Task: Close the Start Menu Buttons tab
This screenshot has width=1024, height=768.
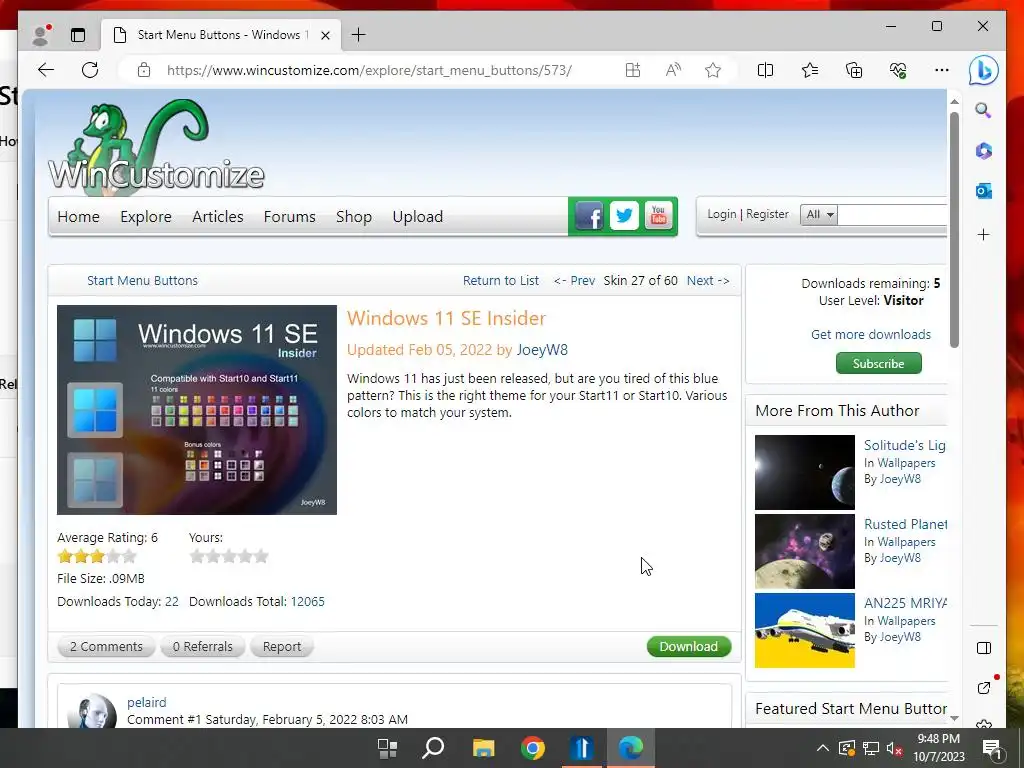Action: (x=325, y=35)
